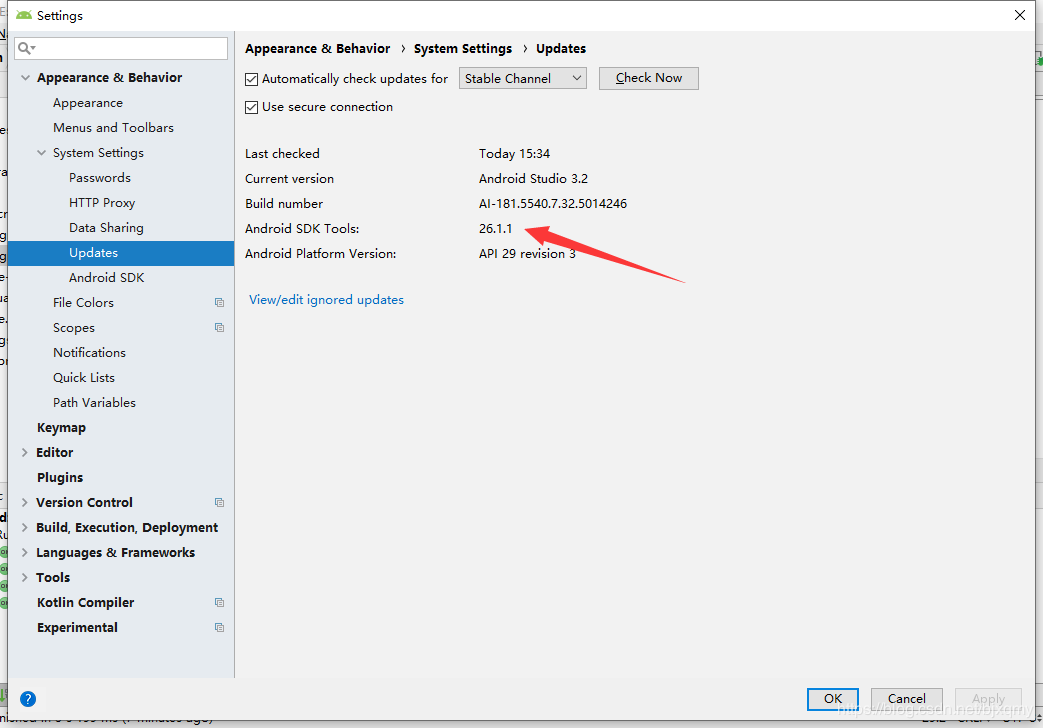Open the Stable Channel dropdown
The image size is (1043, 728).
tap(523, 79)
